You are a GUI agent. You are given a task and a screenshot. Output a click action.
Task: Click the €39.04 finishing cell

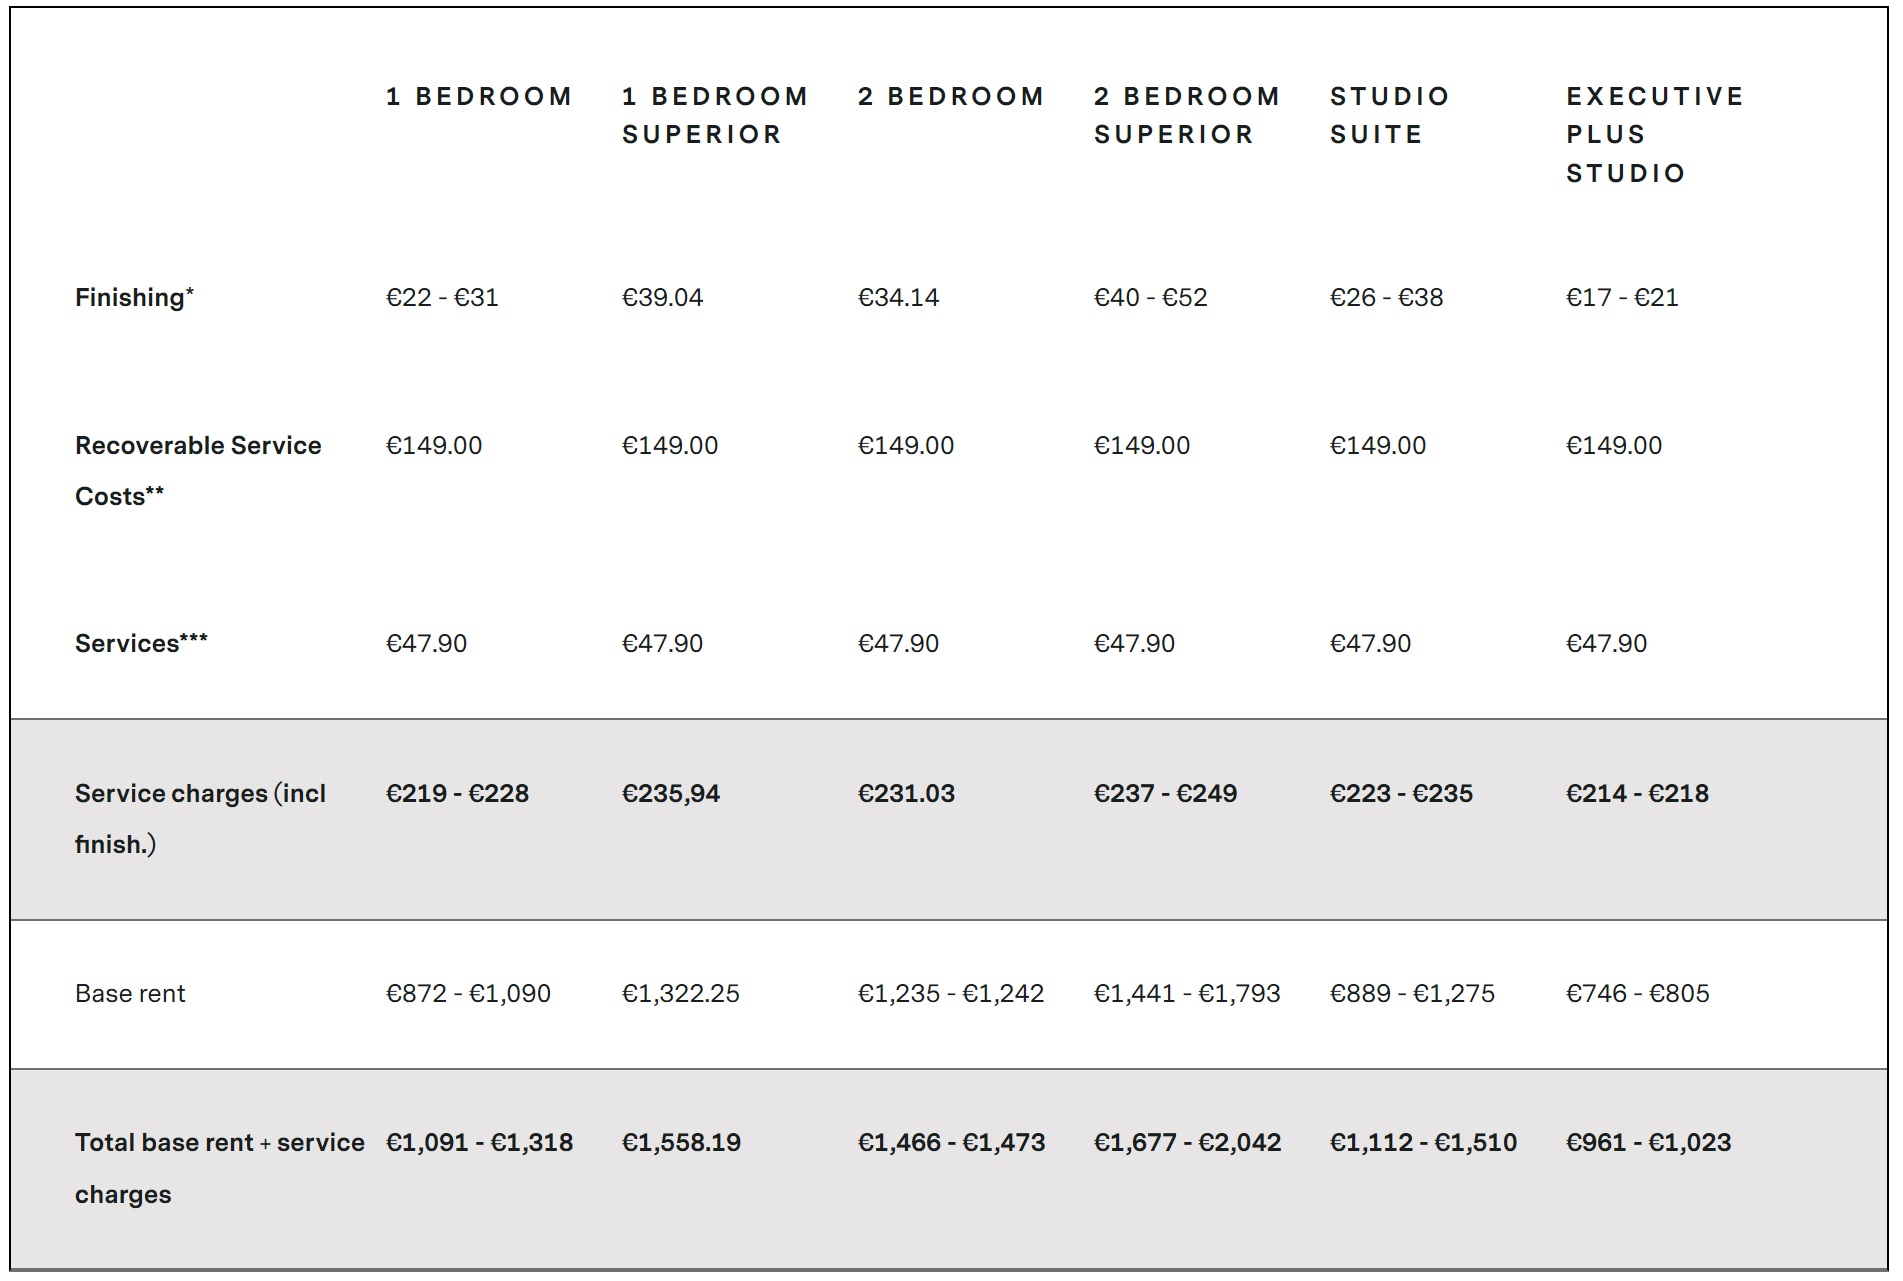662,298
